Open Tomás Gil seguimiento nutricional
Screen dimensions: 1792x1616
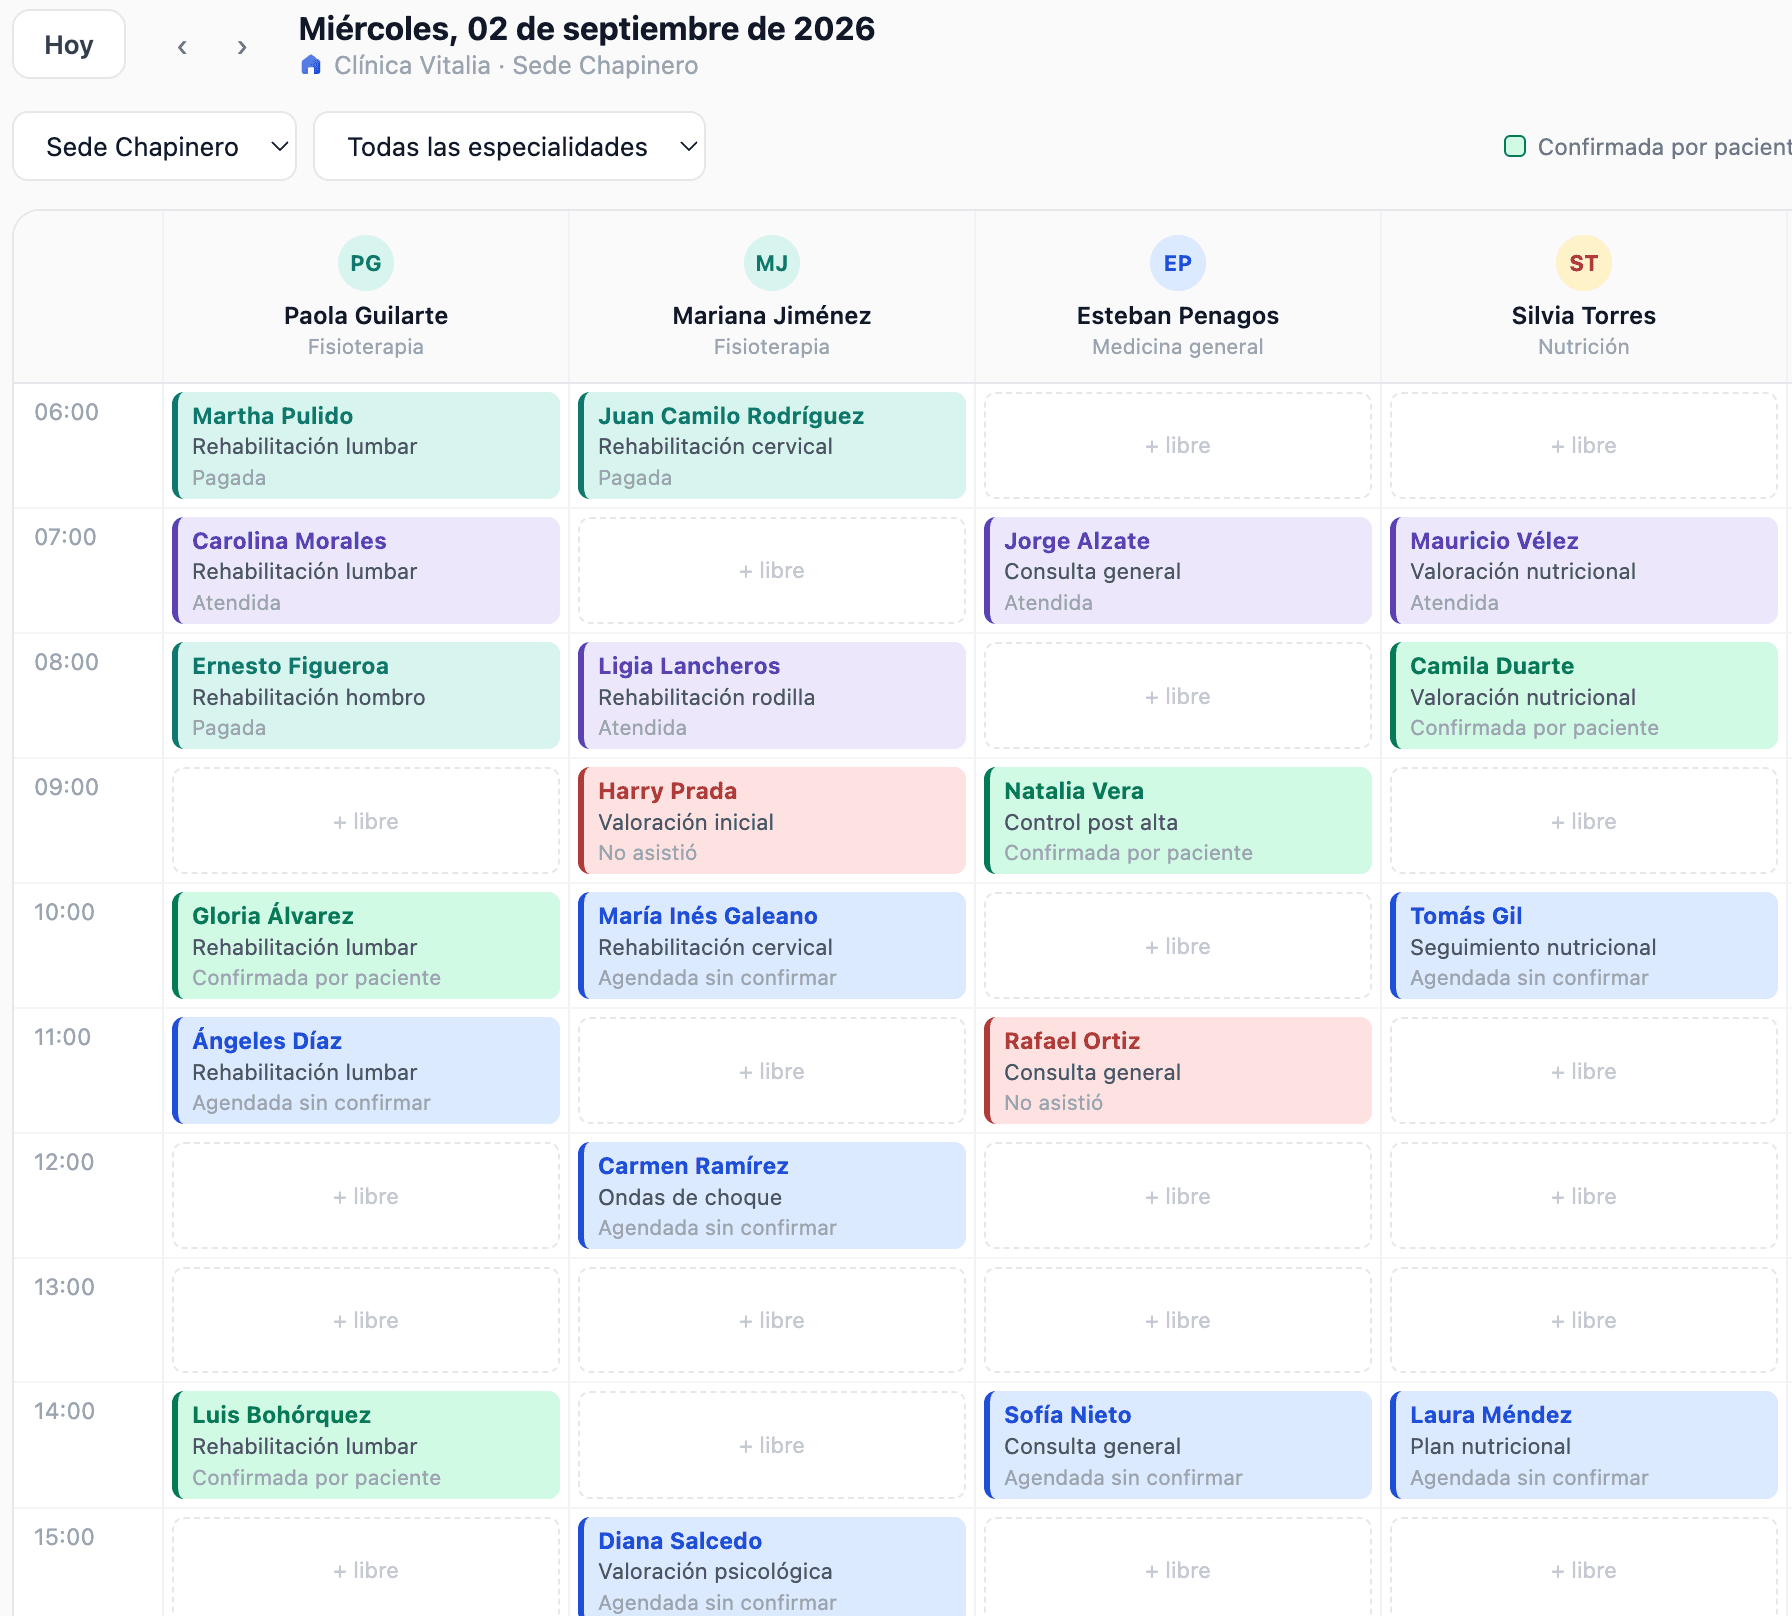click(1584, 945)
